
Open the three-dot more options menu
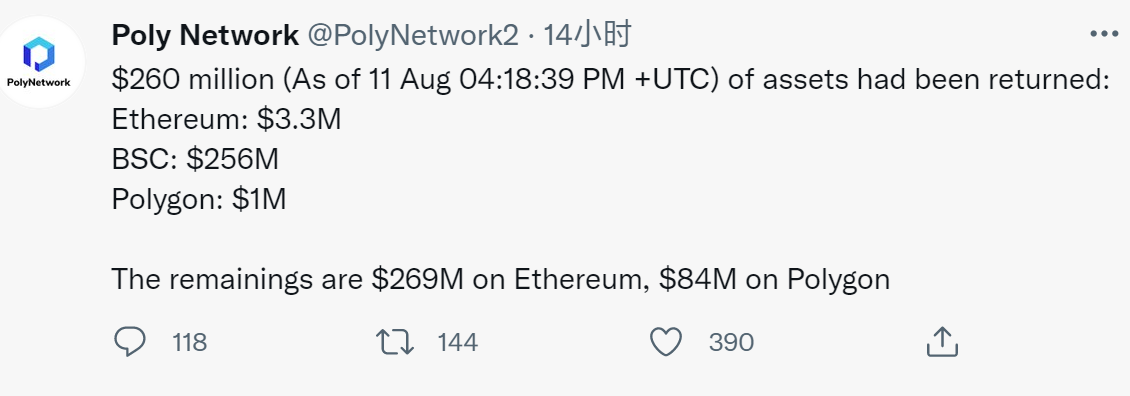click(x=1104, y=34)
